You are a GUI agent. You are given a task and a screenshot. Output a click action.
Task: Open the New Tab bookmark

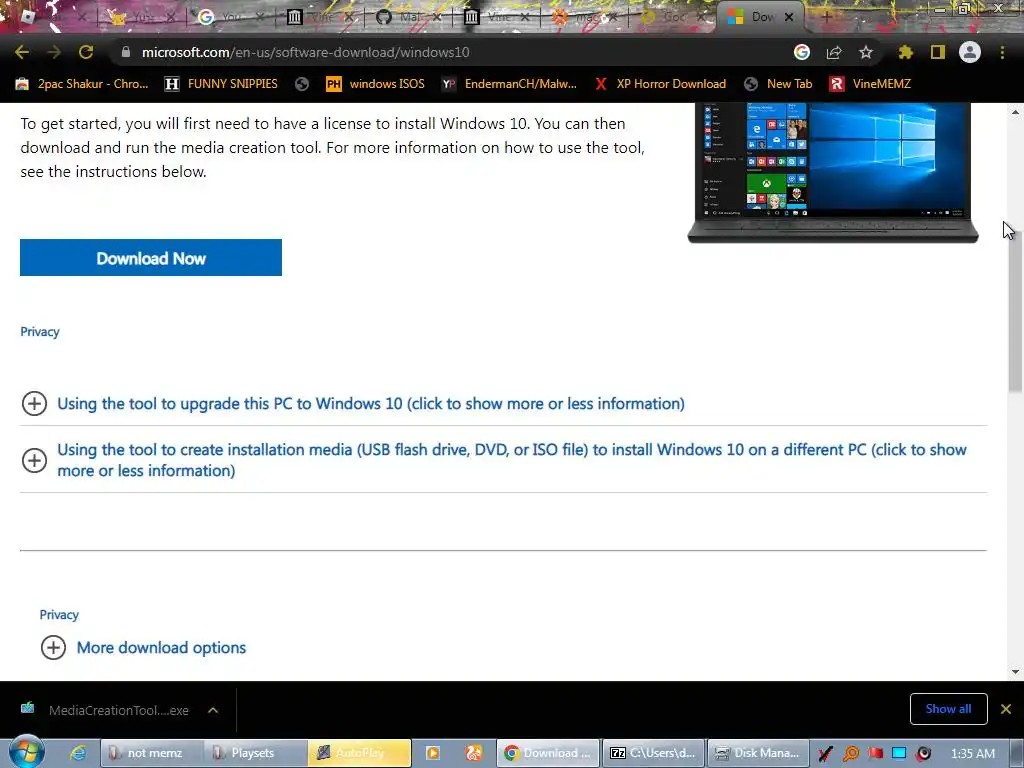778,84
